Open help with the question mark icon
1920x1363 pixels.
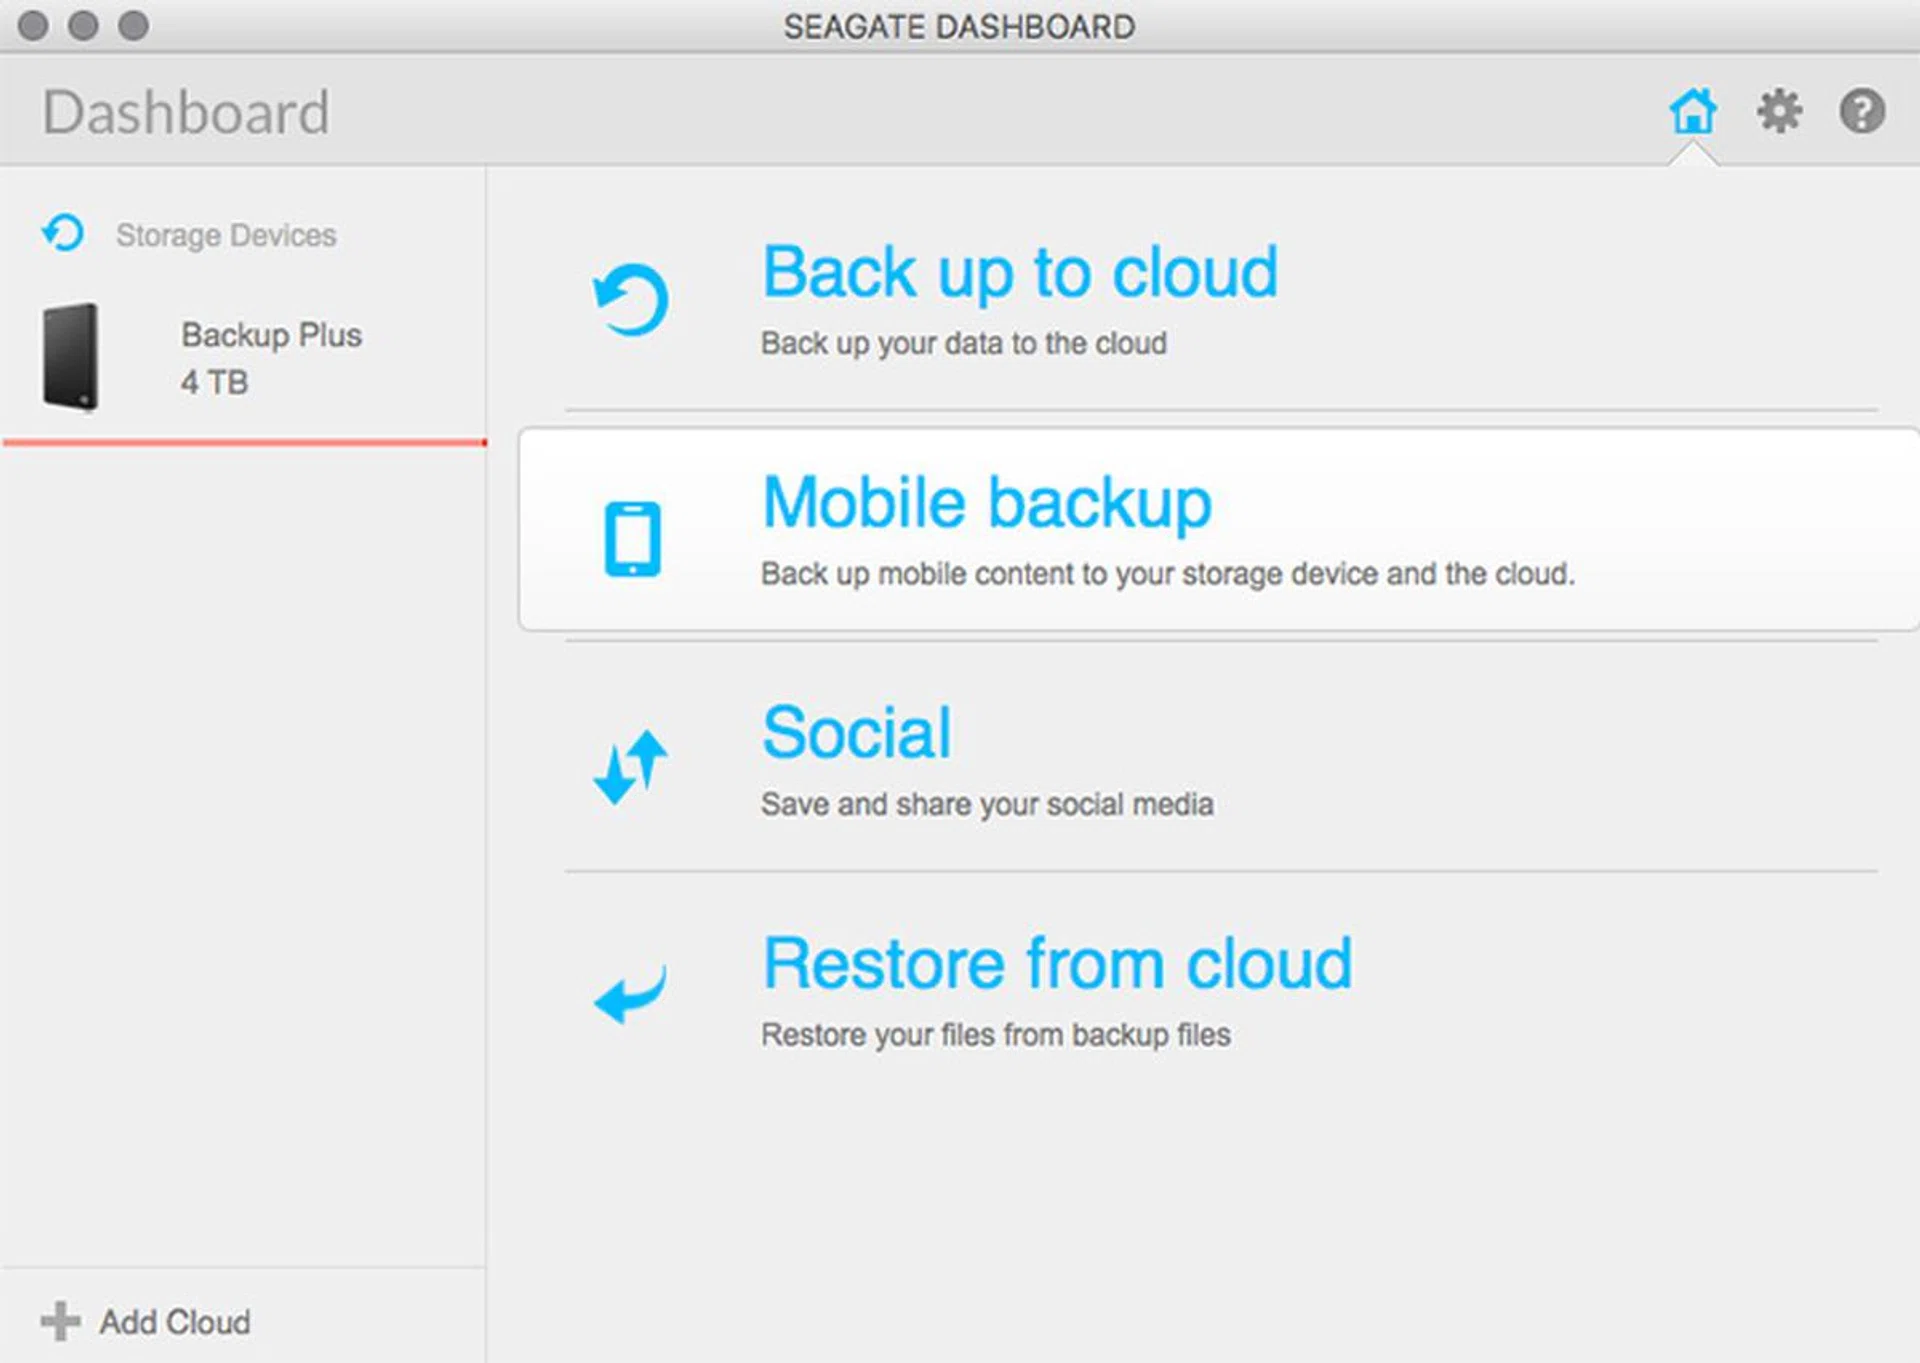pyautogui.click(x=1862, y=111)
